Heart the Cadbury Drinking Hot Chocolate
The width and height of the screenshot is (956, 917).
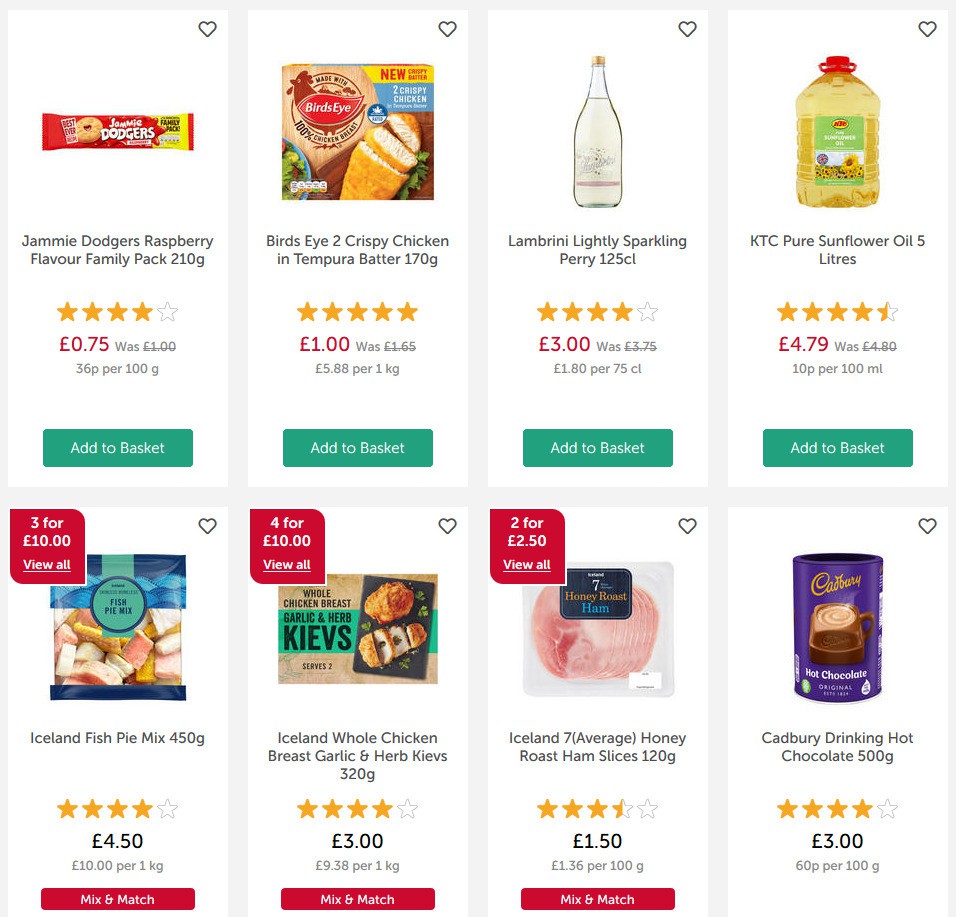(x=927, y=526)
